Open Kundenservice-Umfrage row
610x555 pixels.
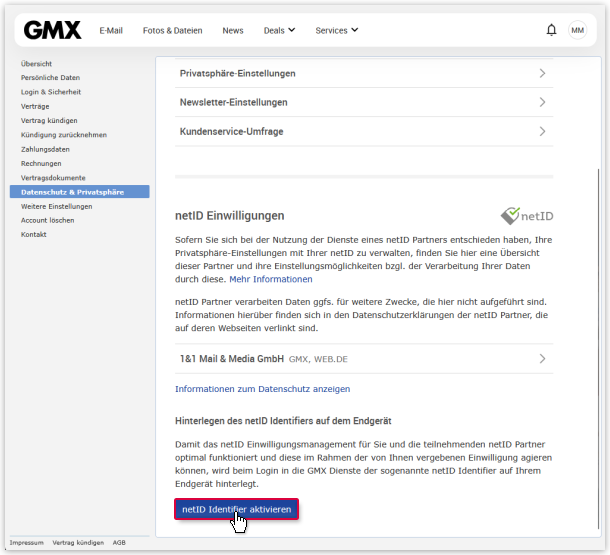[363, 131]
